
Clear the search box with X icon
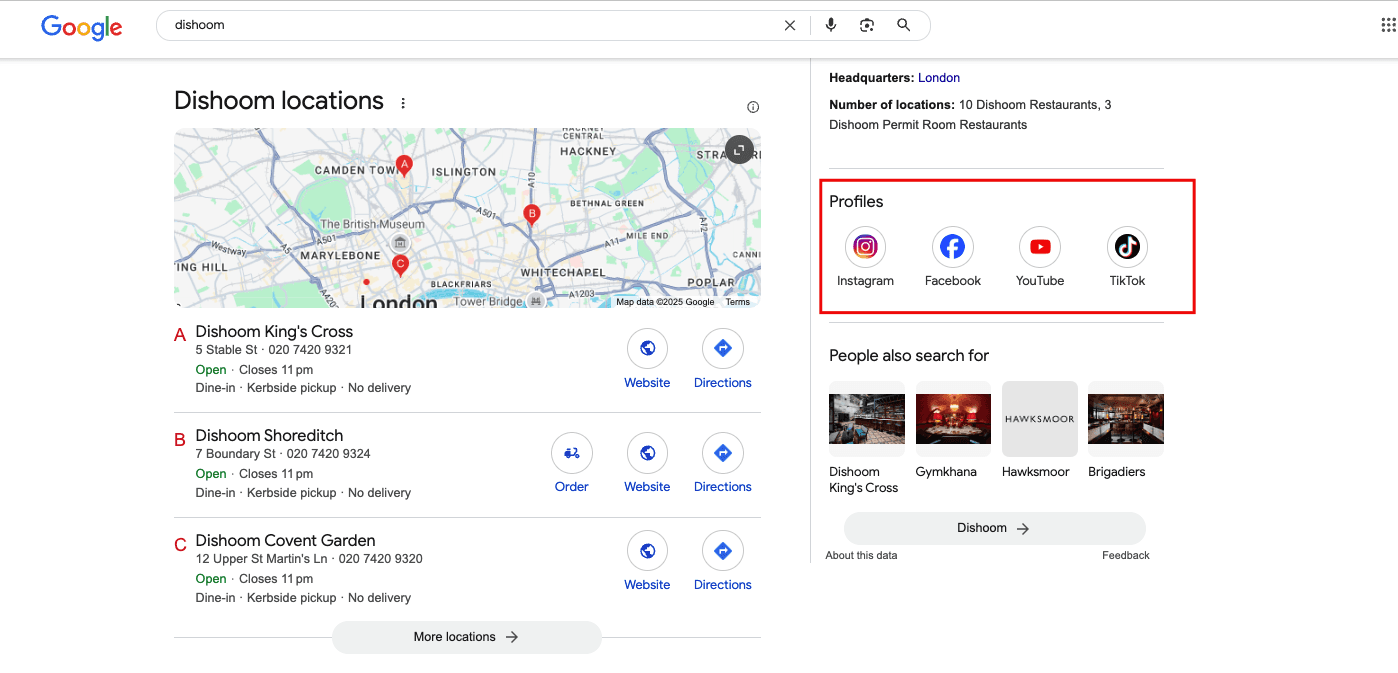tap(790, 25)
